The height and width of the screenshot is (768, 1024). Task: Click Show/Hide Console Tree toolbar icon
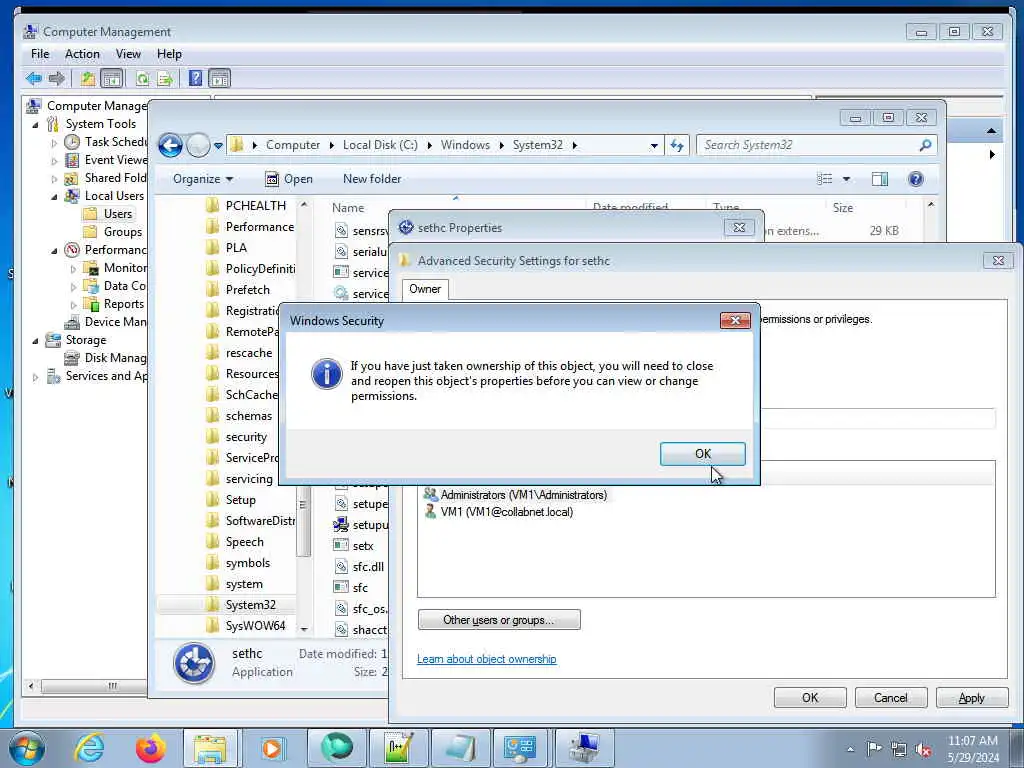pos(112,79)
